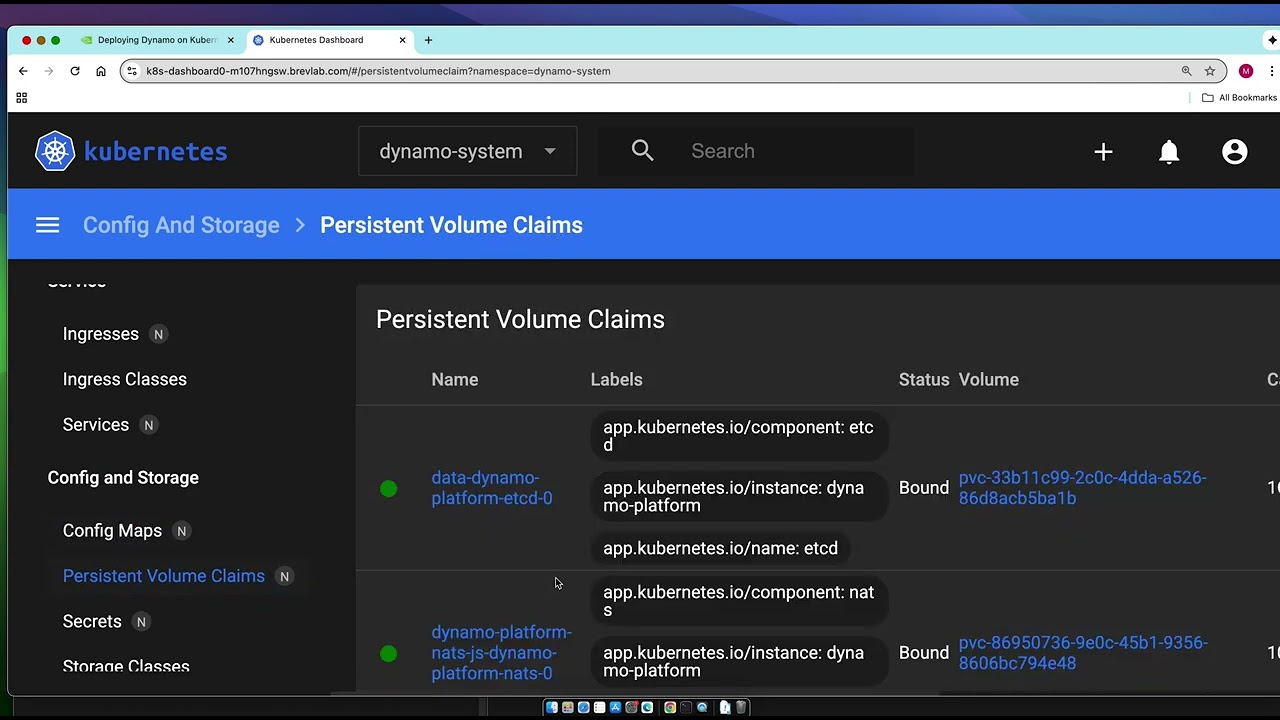Close the Deploying Dynamo tab
This screenshot has height=720, width=1280.
(231, 40)
